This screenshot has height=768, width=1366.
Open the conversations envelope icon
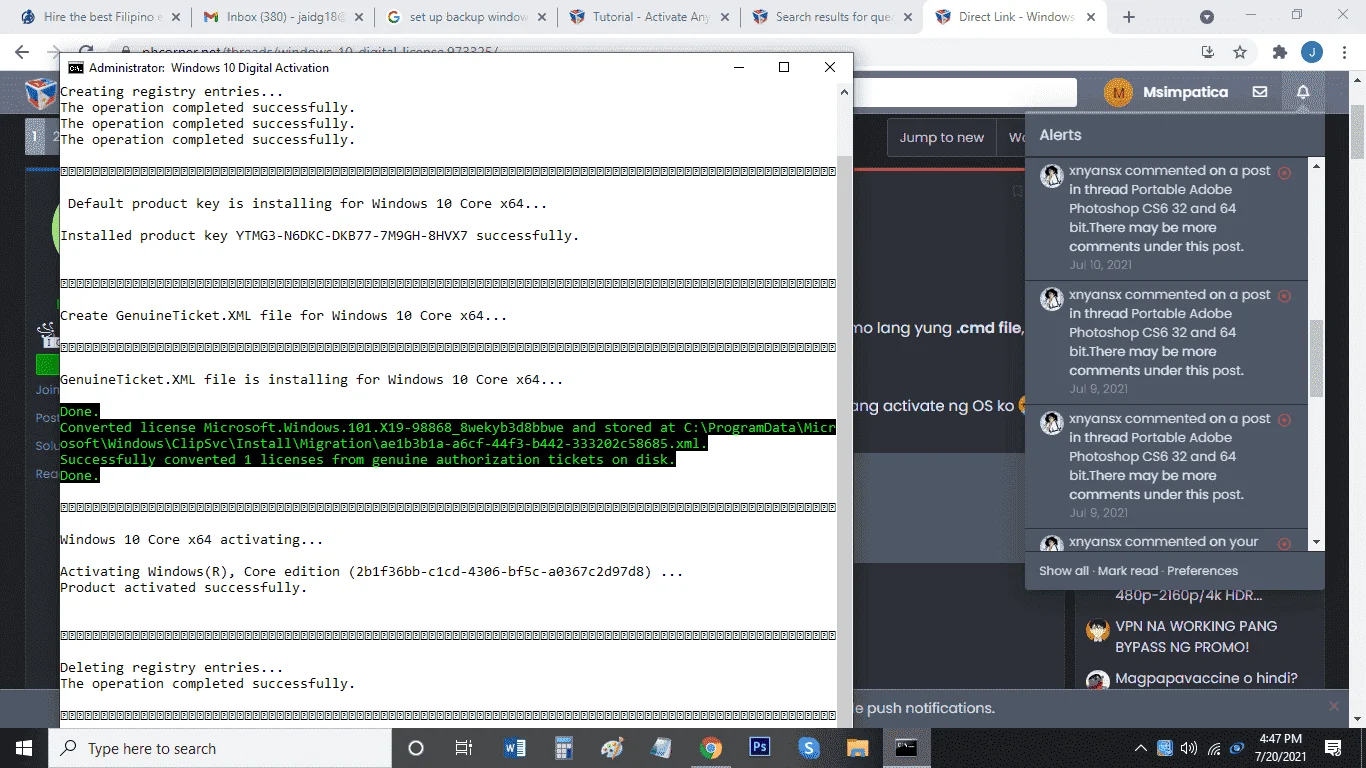pos(1259,92)
